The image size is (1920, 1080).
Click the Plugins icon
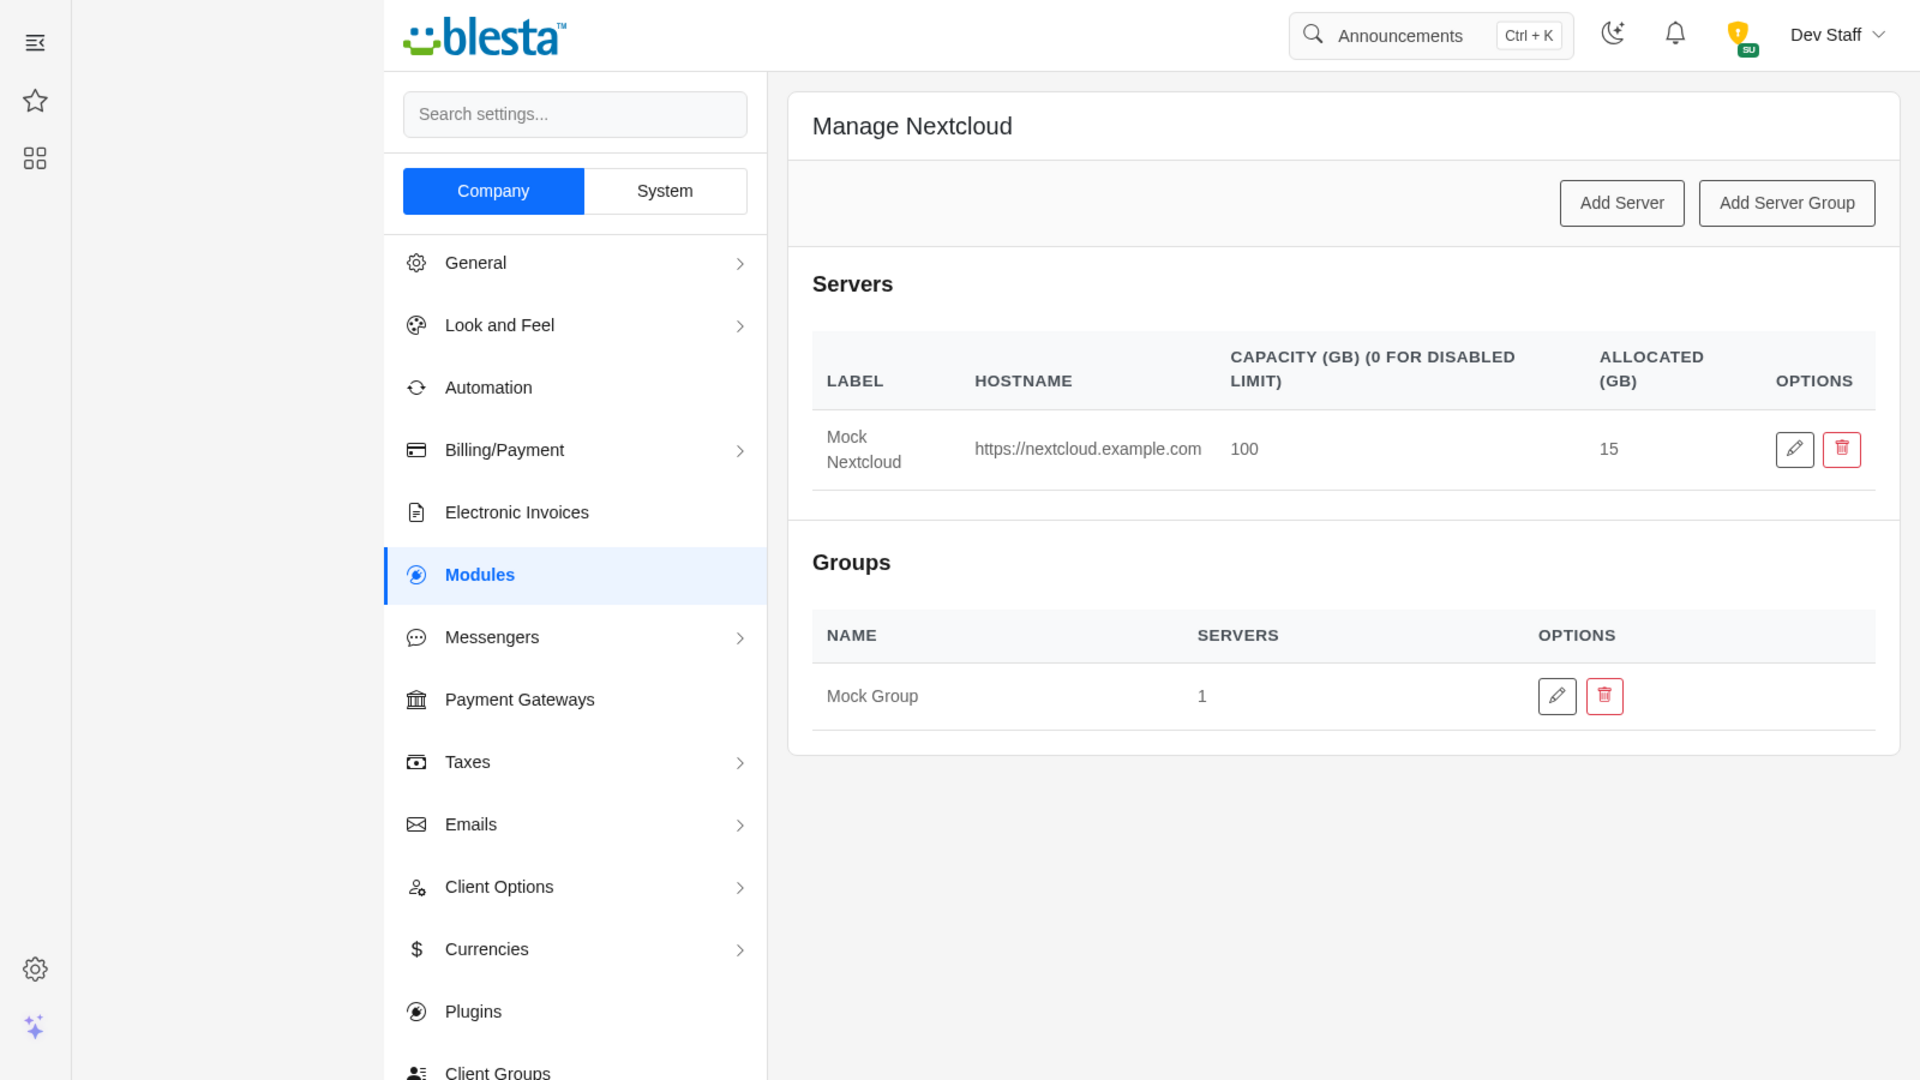417,1012
